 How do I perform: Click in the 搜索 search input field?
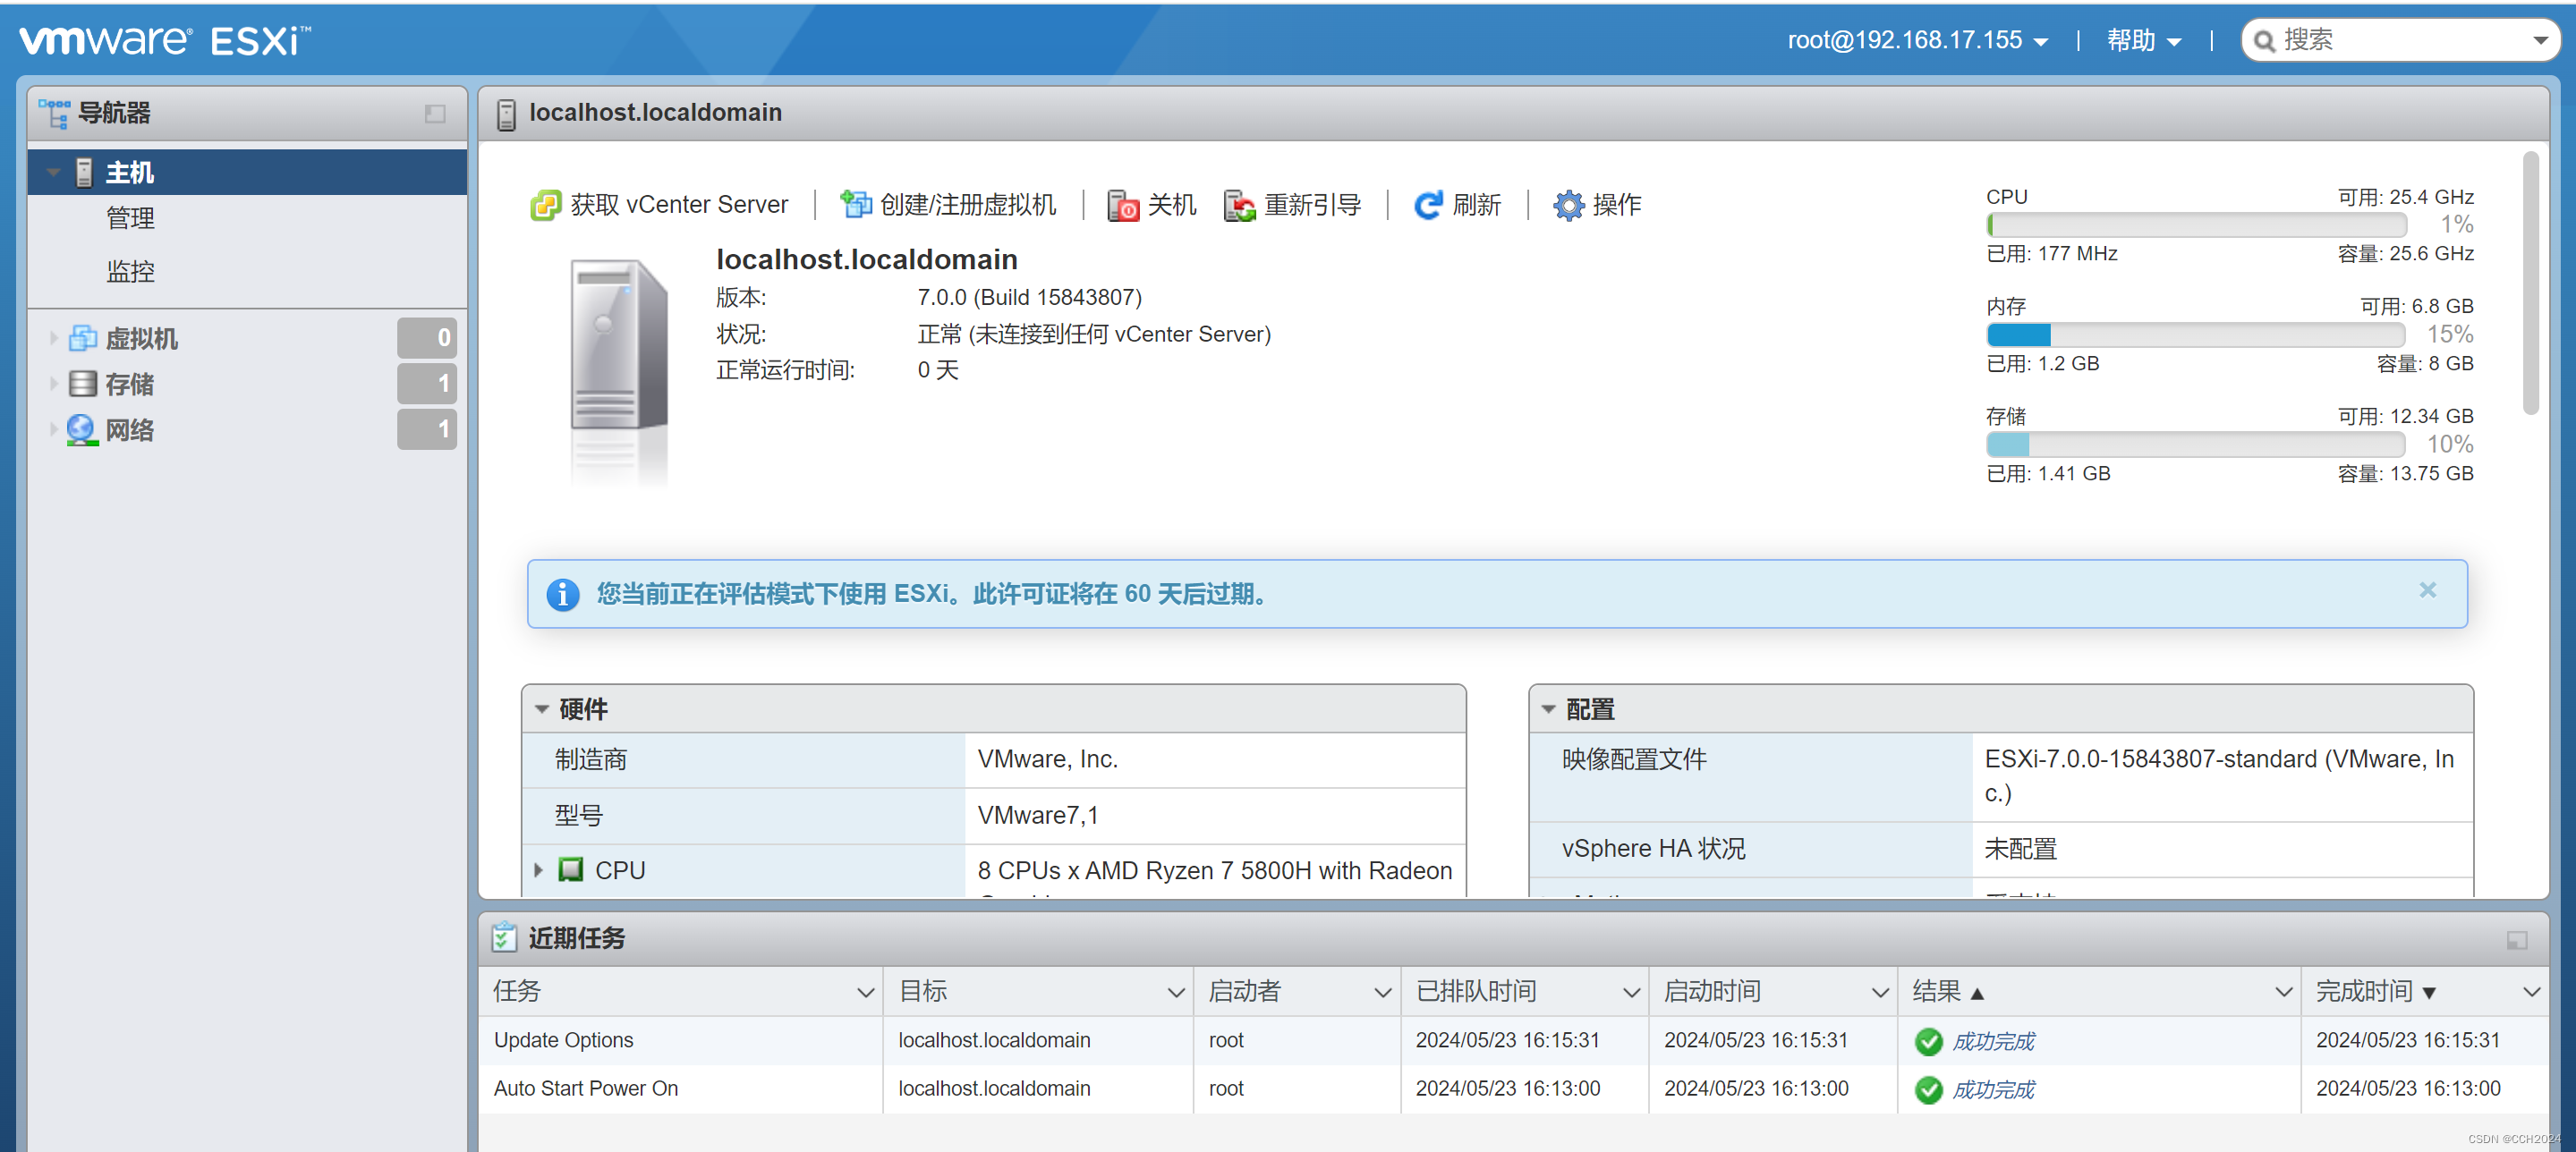[2400, 40]
